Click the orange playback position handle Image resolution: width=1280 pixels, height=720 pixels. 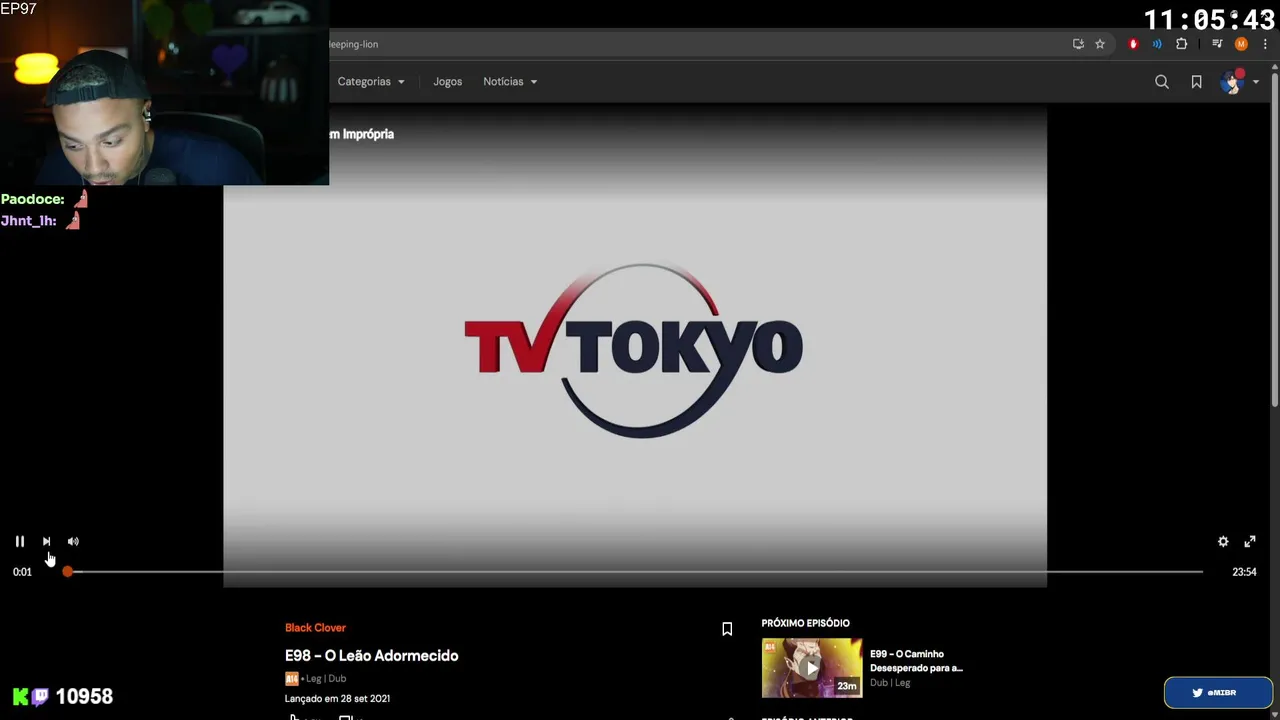tap(67, 571)
